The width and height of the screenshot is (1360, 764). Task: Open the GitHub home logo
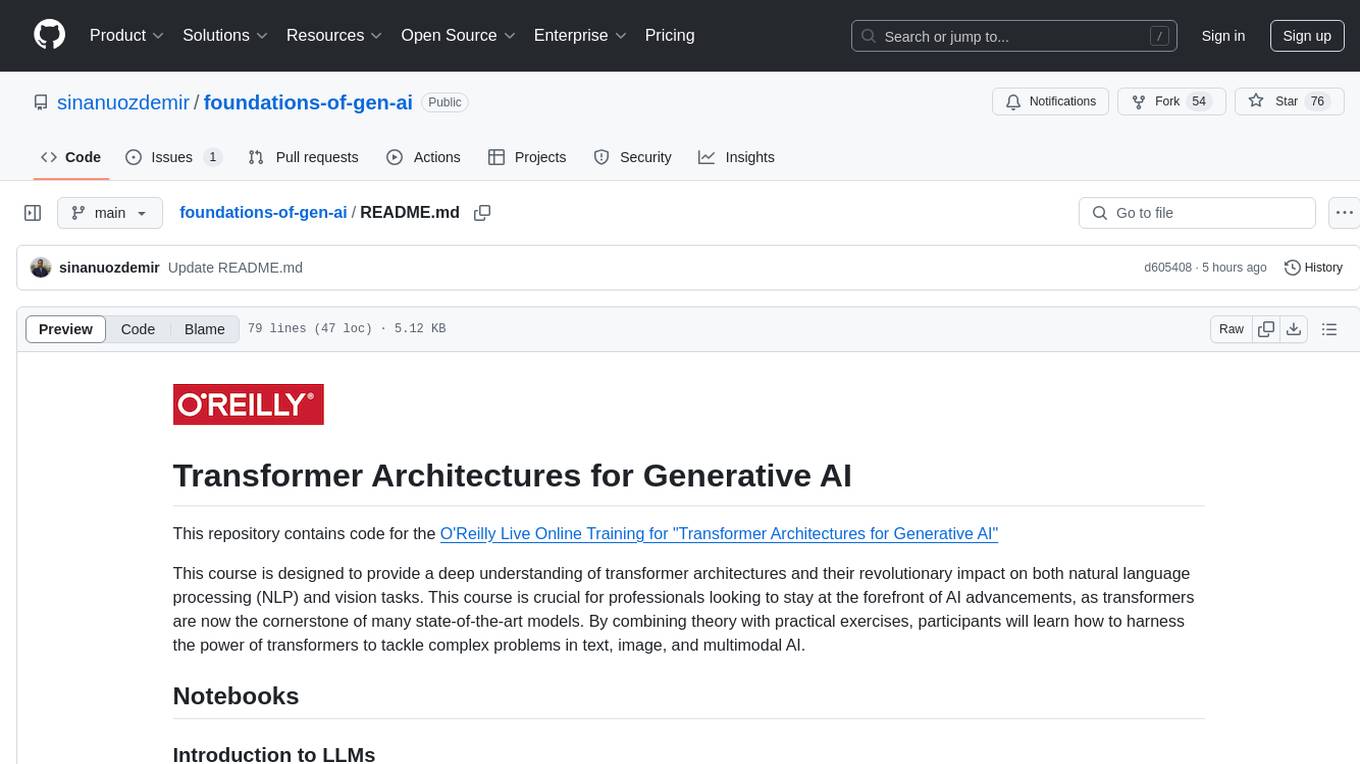50,35
